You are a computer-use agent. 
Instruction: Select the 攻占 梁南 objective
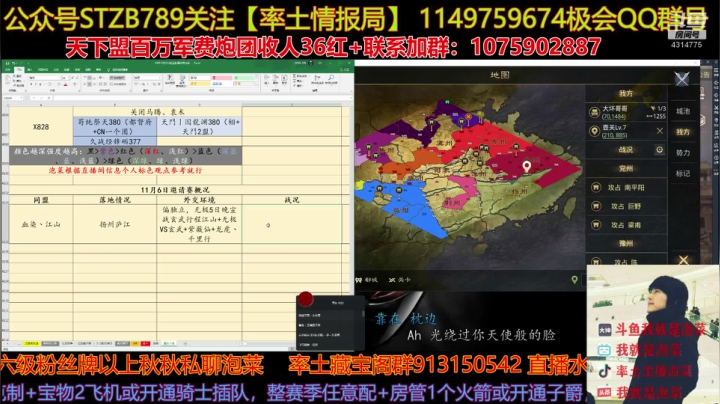pyautogui.click(x=626, y=225)
